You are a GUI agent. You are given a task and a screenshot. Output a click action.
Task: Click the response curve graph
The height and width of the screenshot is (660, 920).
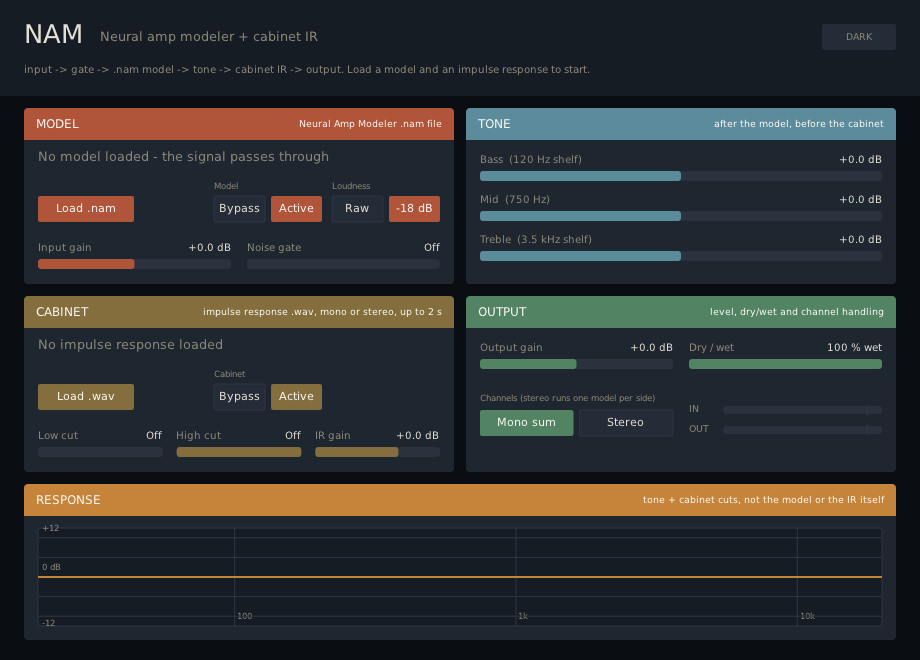coord(460,577)
